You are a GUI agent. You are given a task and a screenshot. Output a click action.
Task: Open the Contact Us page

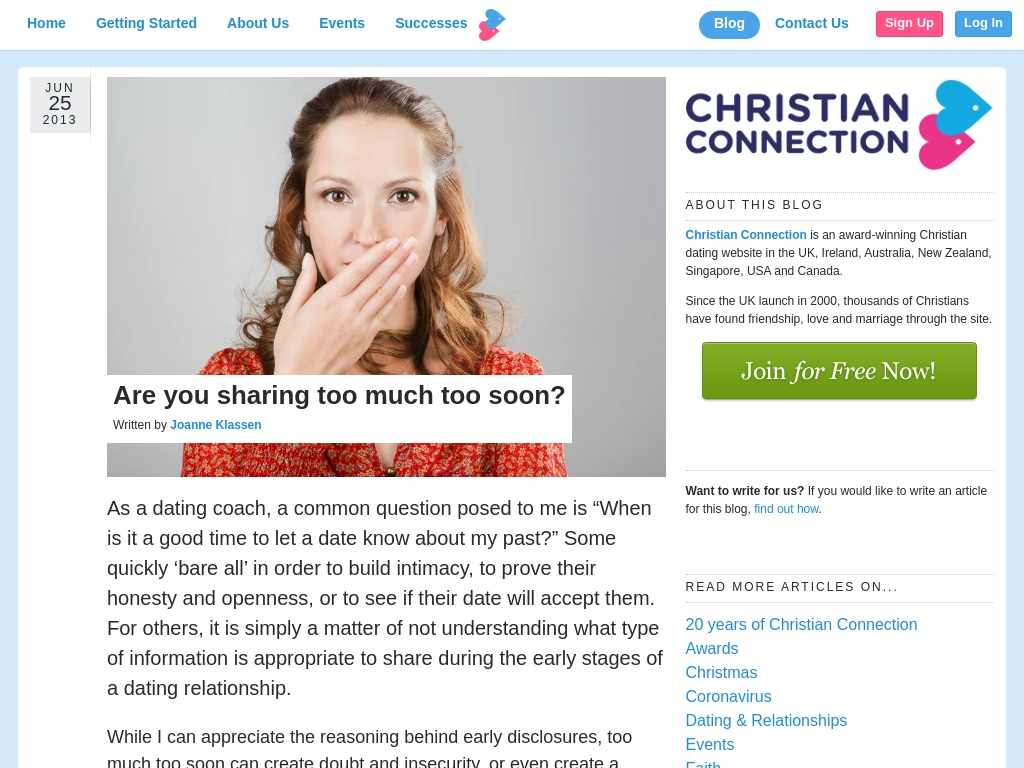(812, 24)
